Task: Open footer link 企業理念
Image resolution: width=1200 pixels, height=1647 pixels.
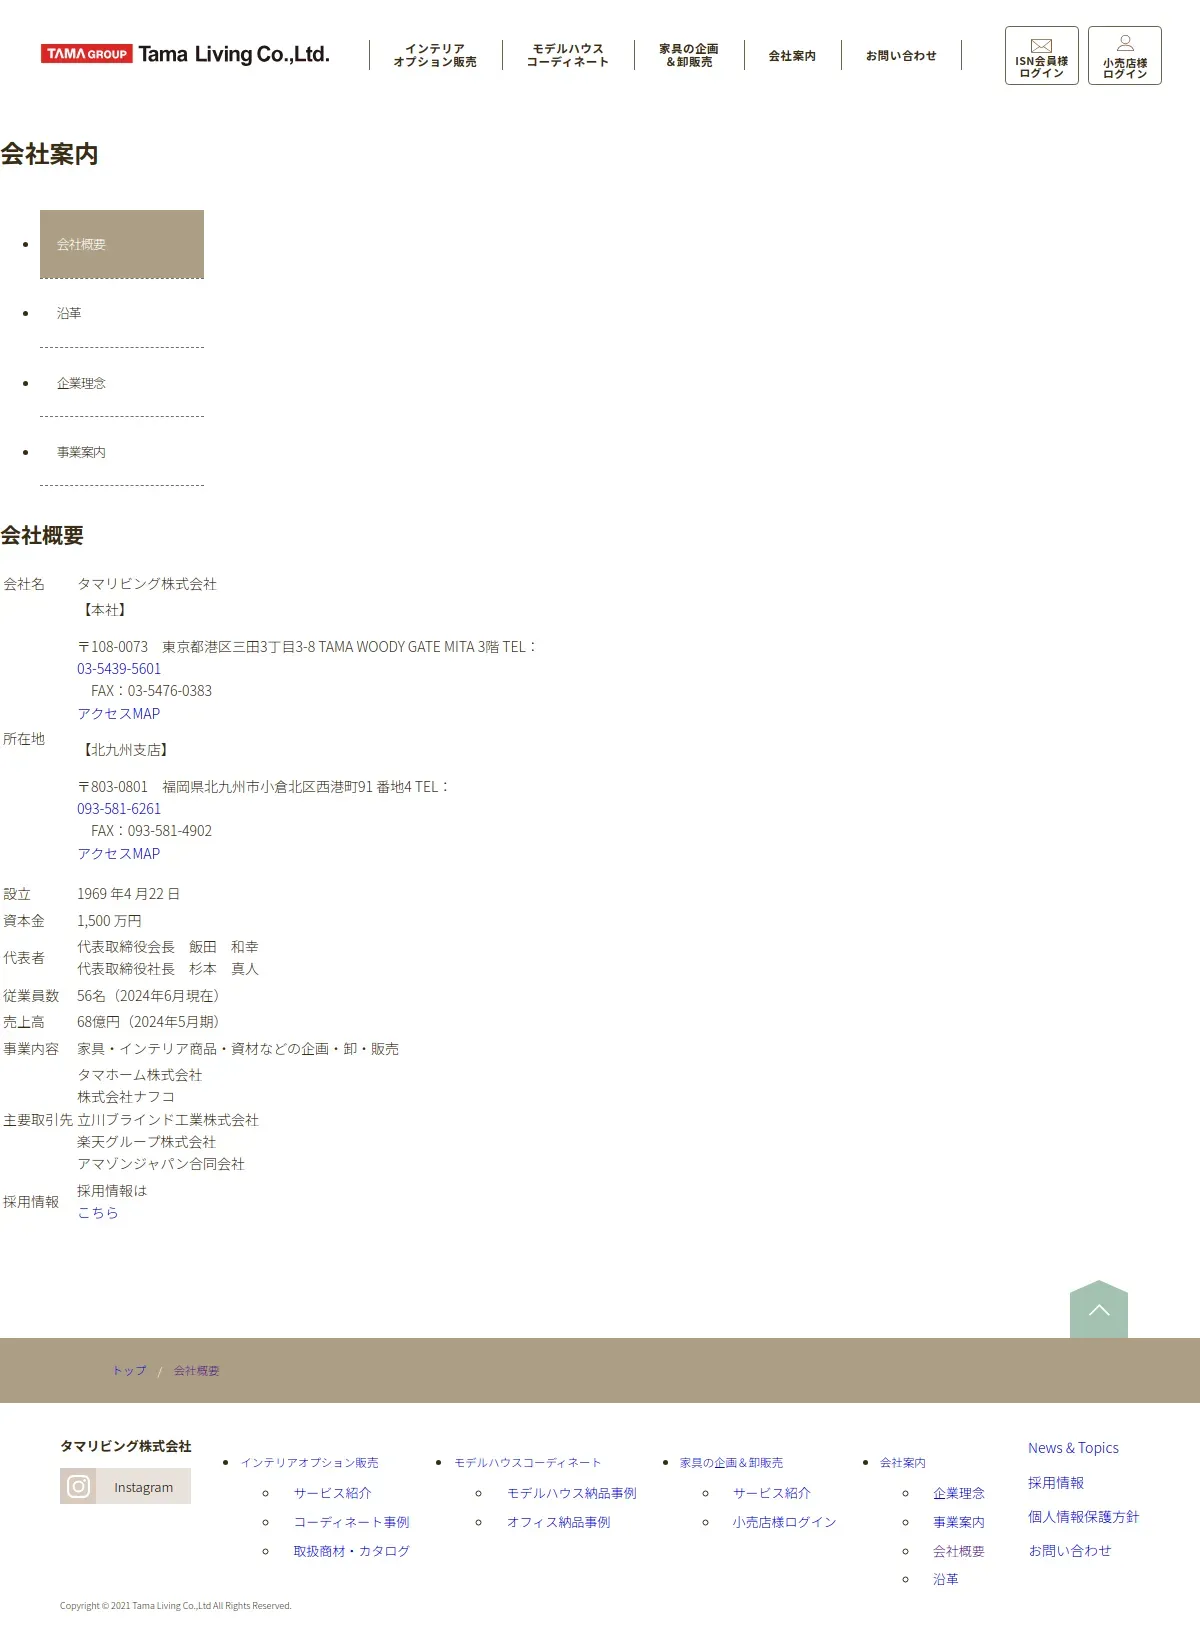Action: click(959, 1493)
